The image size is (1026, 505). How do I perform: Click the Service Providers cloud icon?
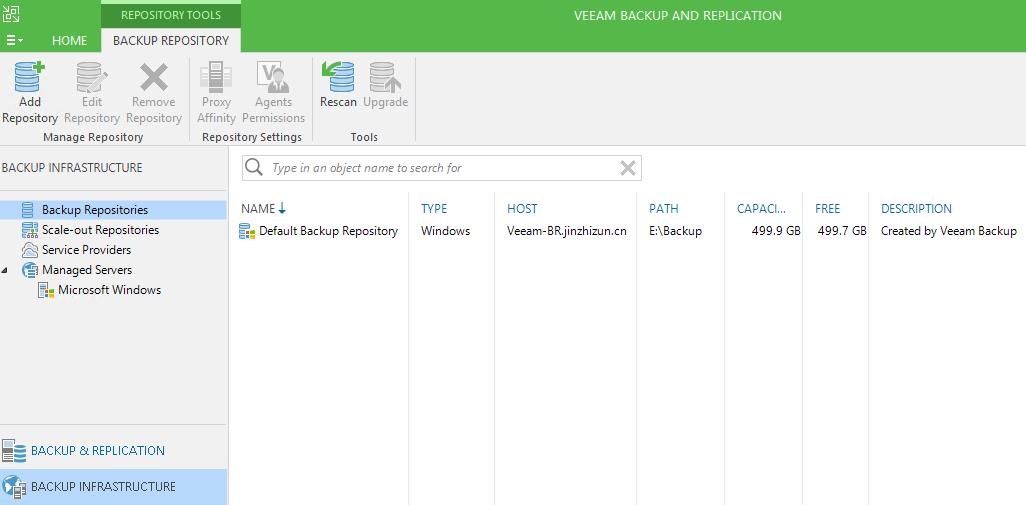29,250
